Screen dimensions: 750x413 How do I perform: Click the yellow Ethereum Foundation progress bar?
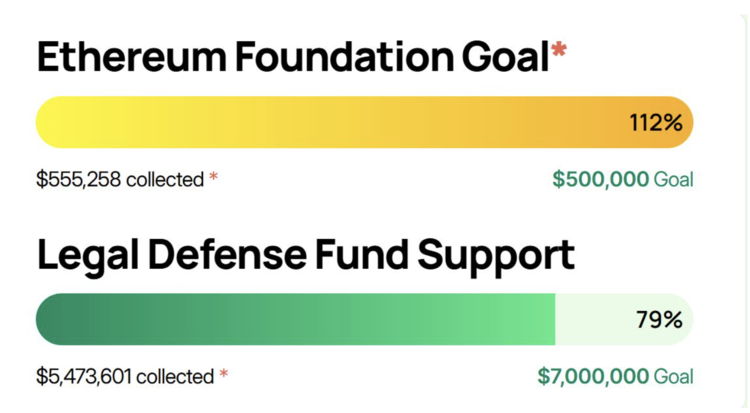click(x=364, y=122)
